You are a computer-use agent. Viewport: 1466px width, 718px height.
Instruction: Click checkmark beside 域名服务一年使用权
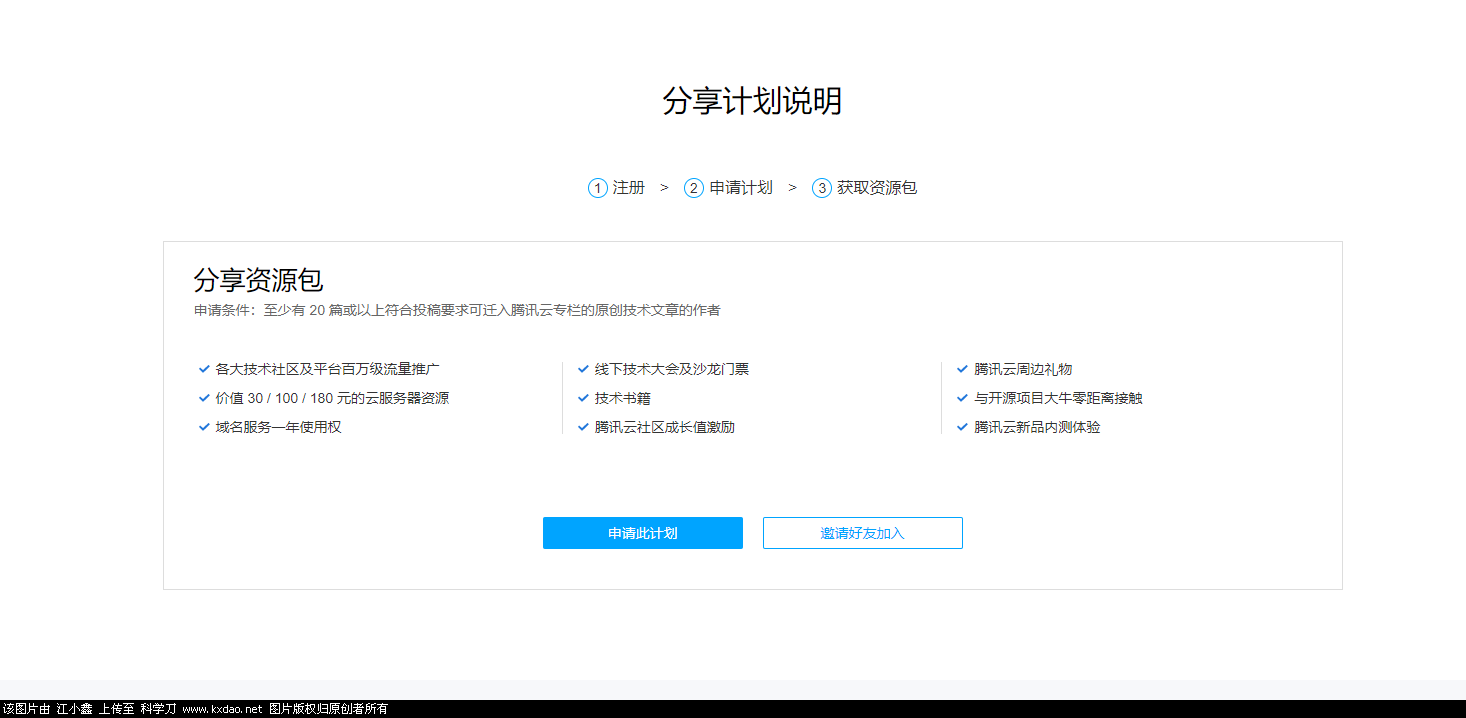pos(204,427)
